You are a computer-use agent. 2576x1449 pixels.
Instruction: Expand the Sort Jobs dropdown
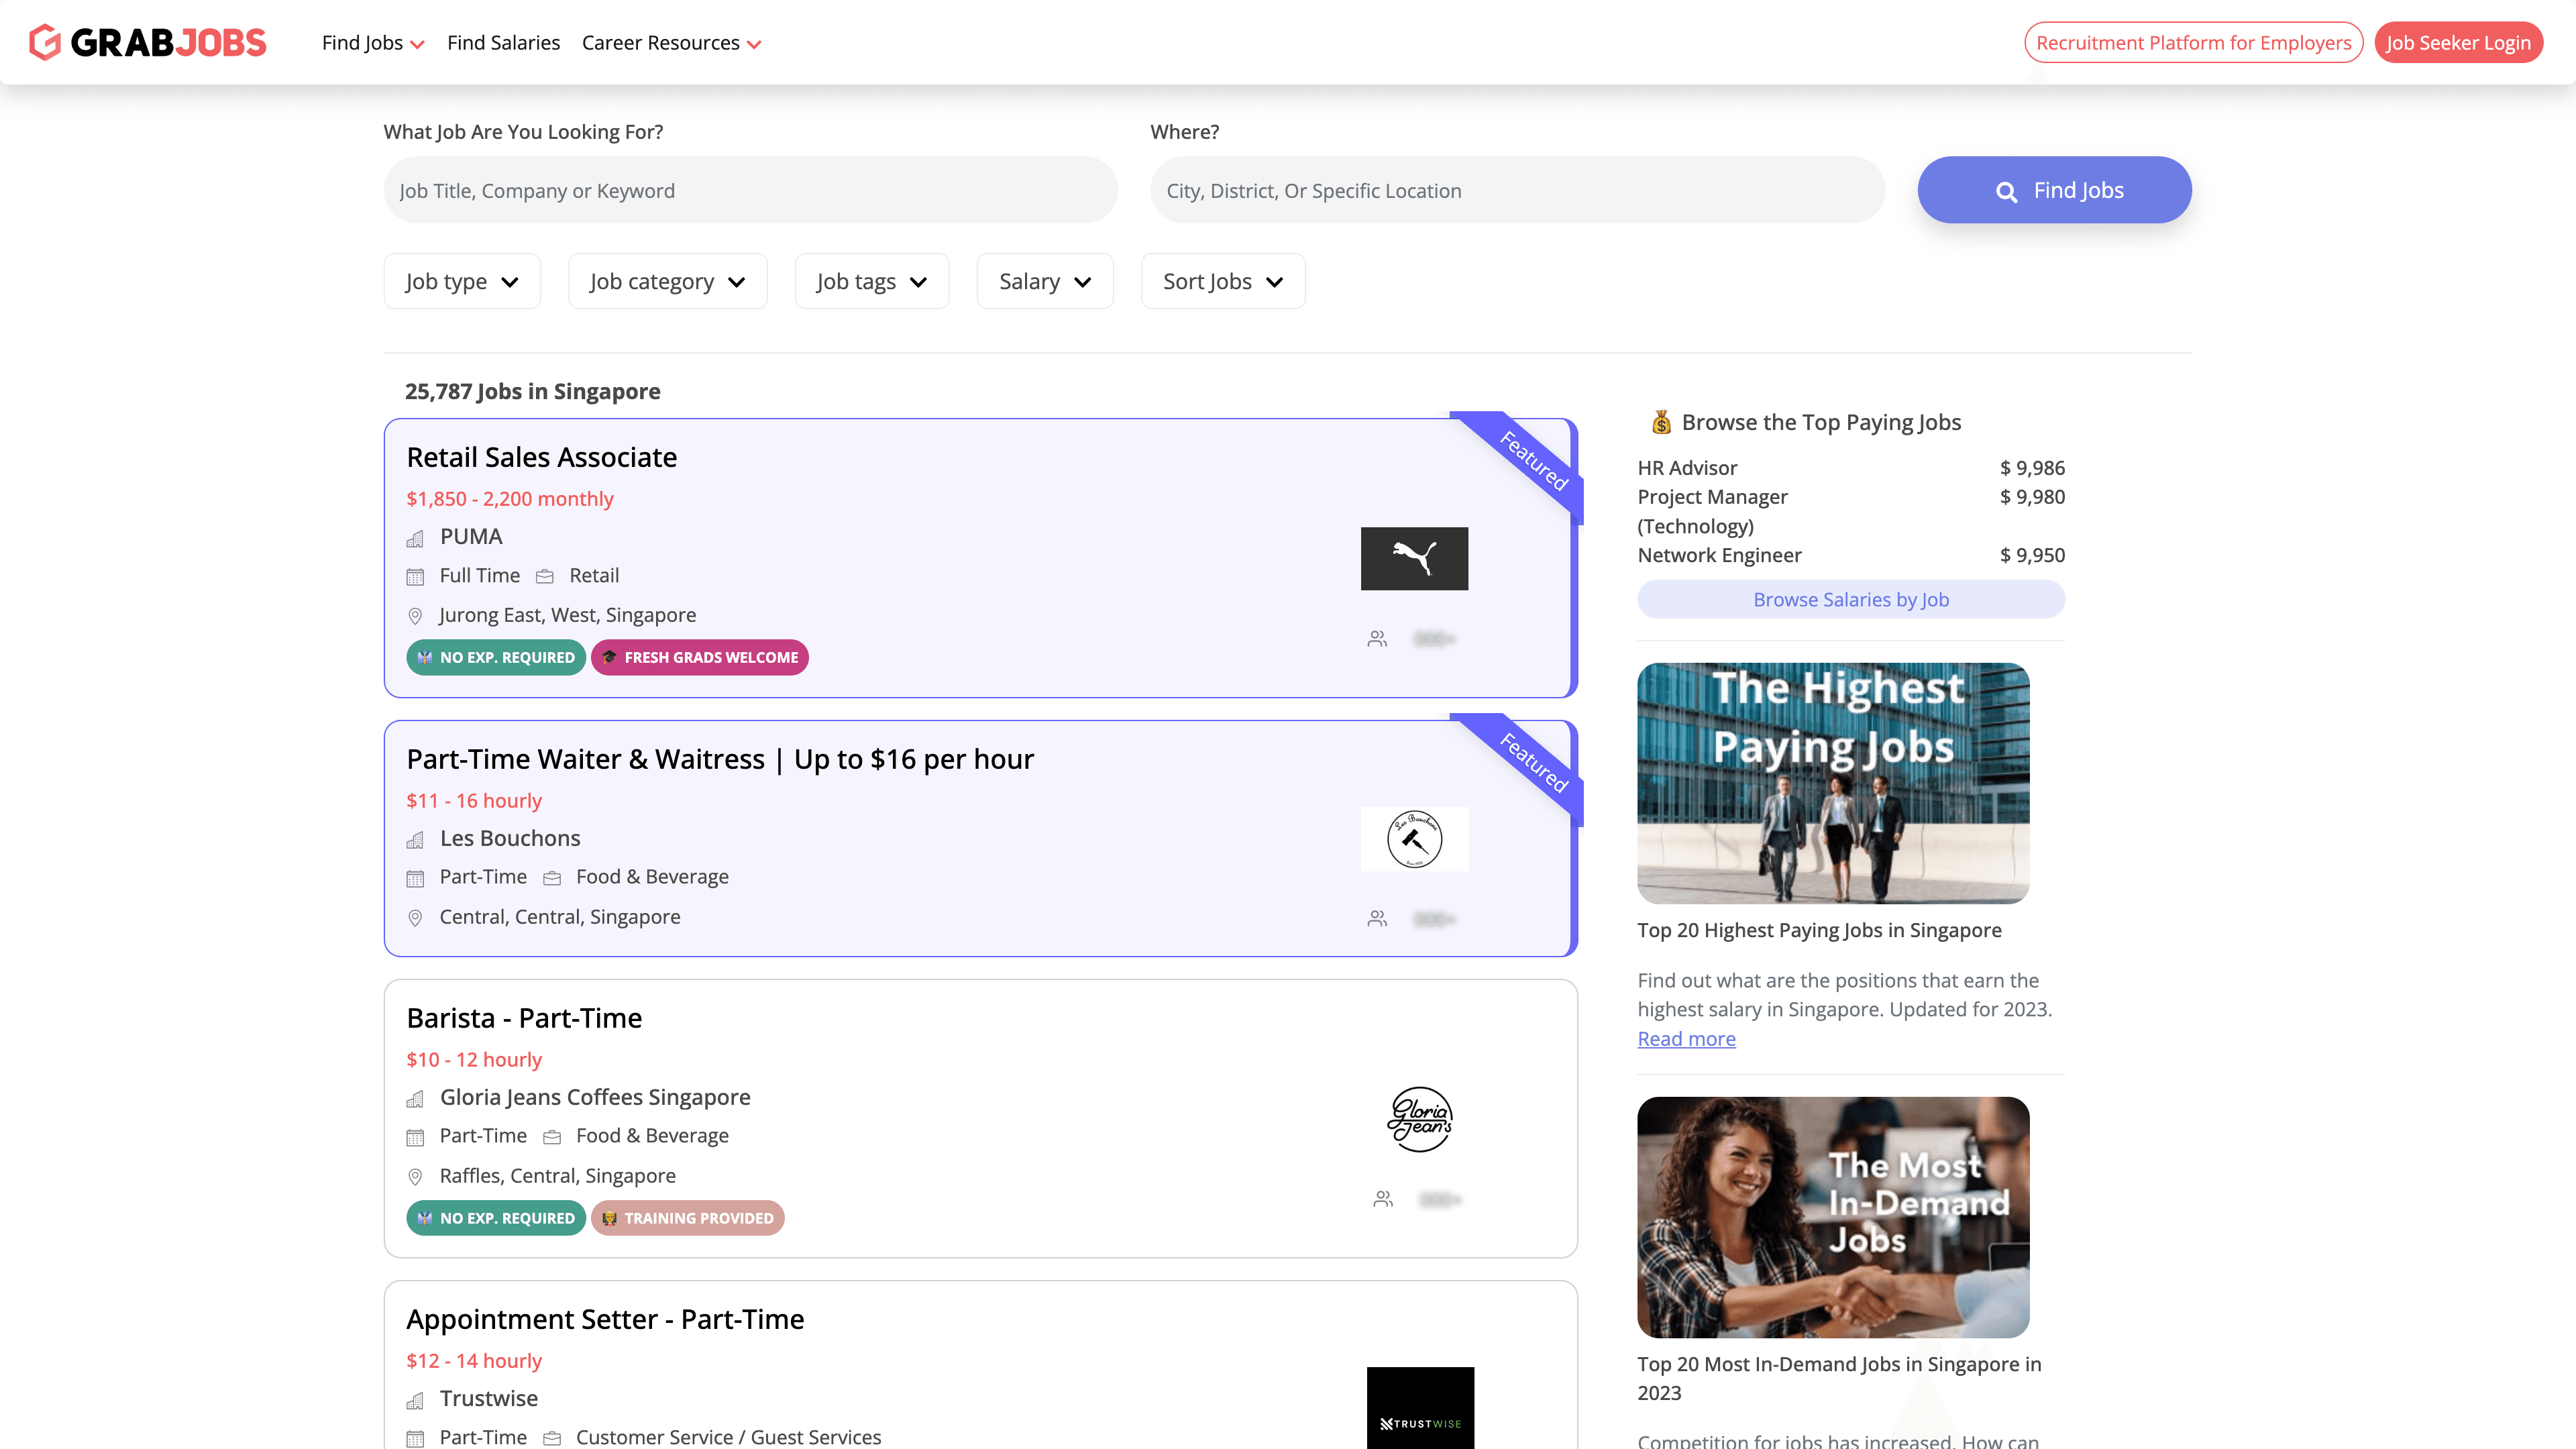pyautogui.click(x=1222, y=282)
